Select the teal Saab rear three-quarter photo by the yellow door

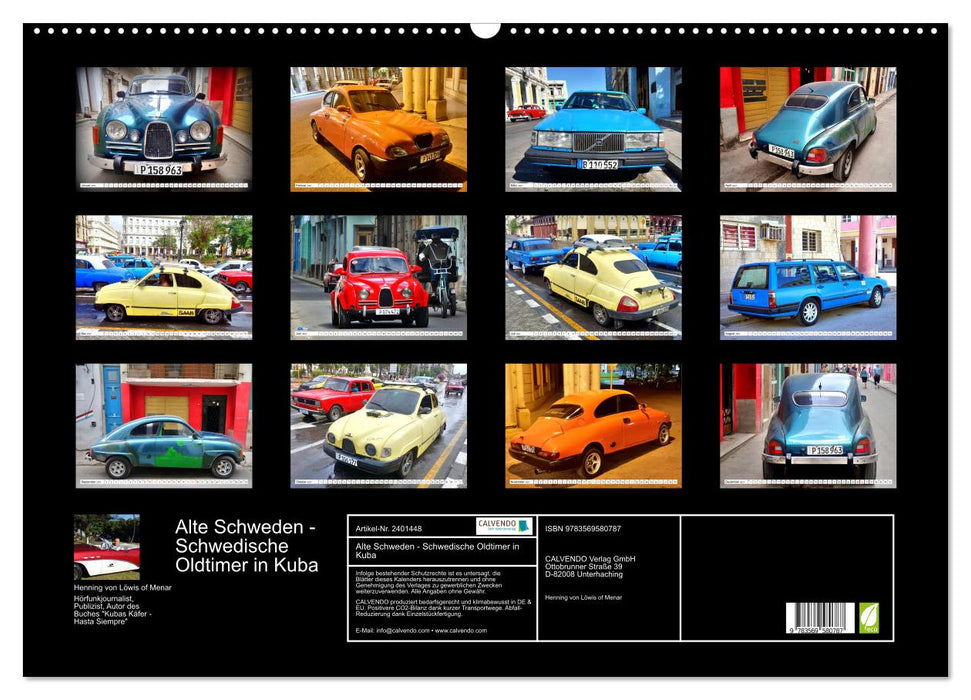coord(808,129)
